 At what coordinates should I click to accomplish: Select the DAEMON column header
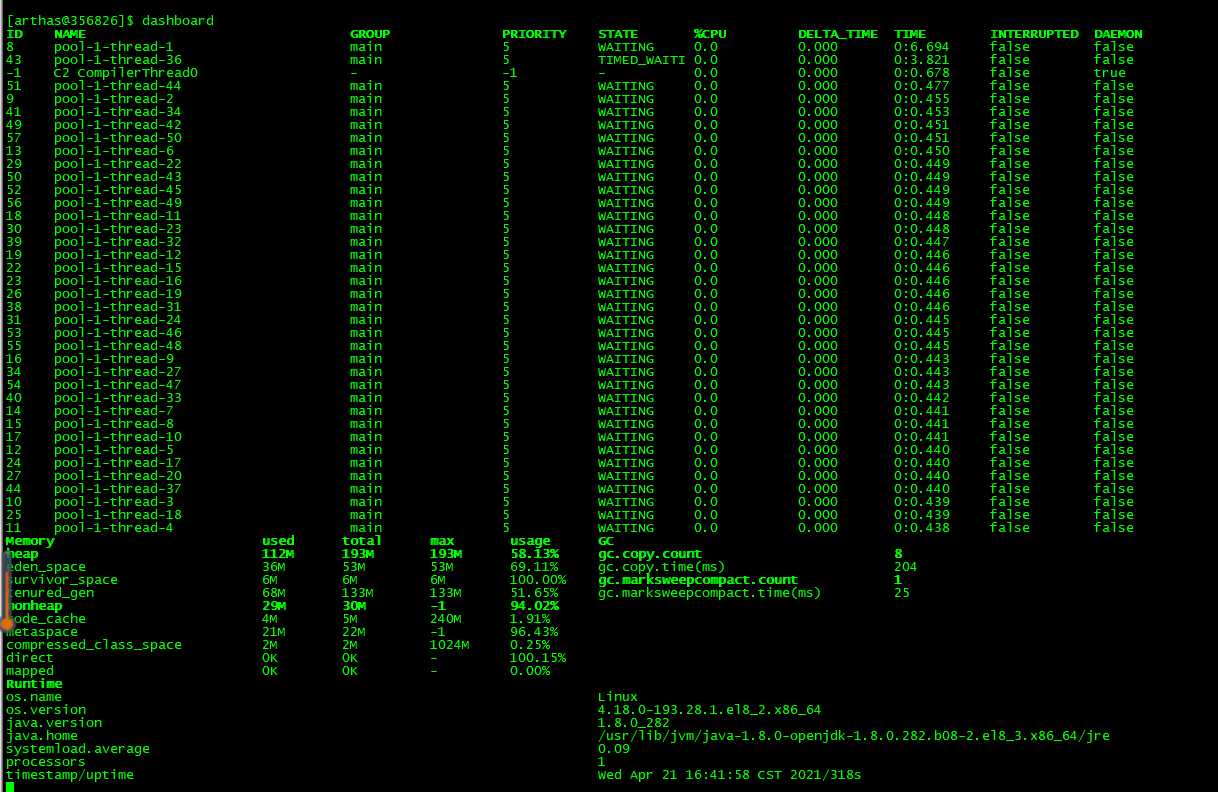pyautogui.click(x=1118, y=34)
